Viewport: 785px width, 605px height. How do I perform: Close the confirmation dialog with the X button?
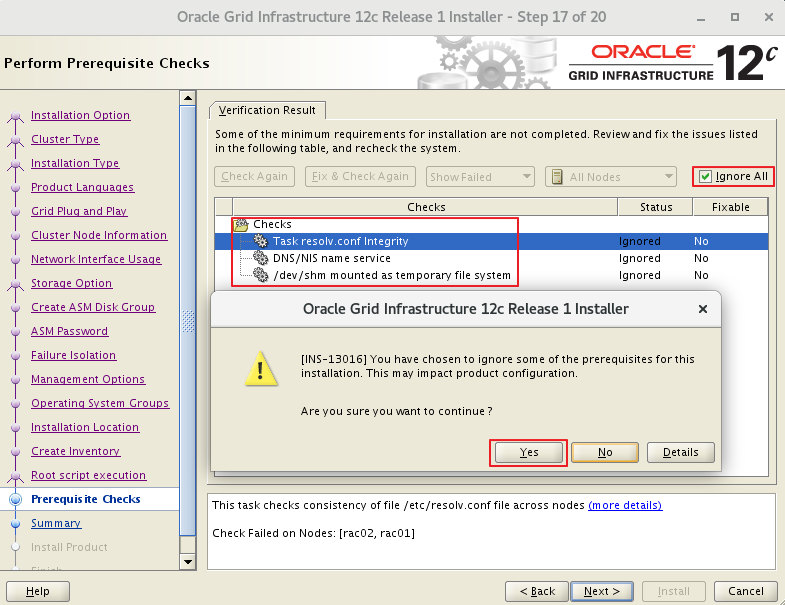coord(702,309)
